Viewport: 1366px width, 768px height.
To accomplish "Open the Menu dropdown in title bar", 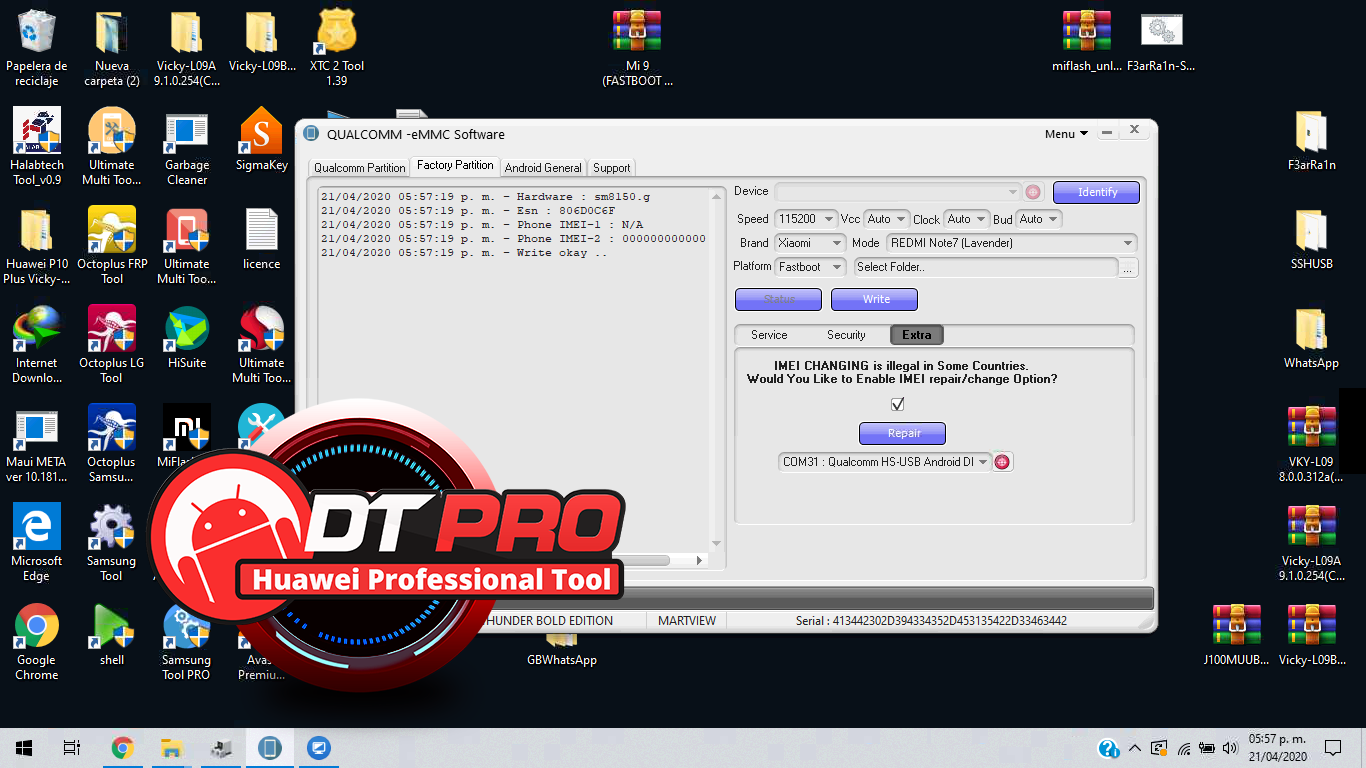I will tap(1067, 134).
